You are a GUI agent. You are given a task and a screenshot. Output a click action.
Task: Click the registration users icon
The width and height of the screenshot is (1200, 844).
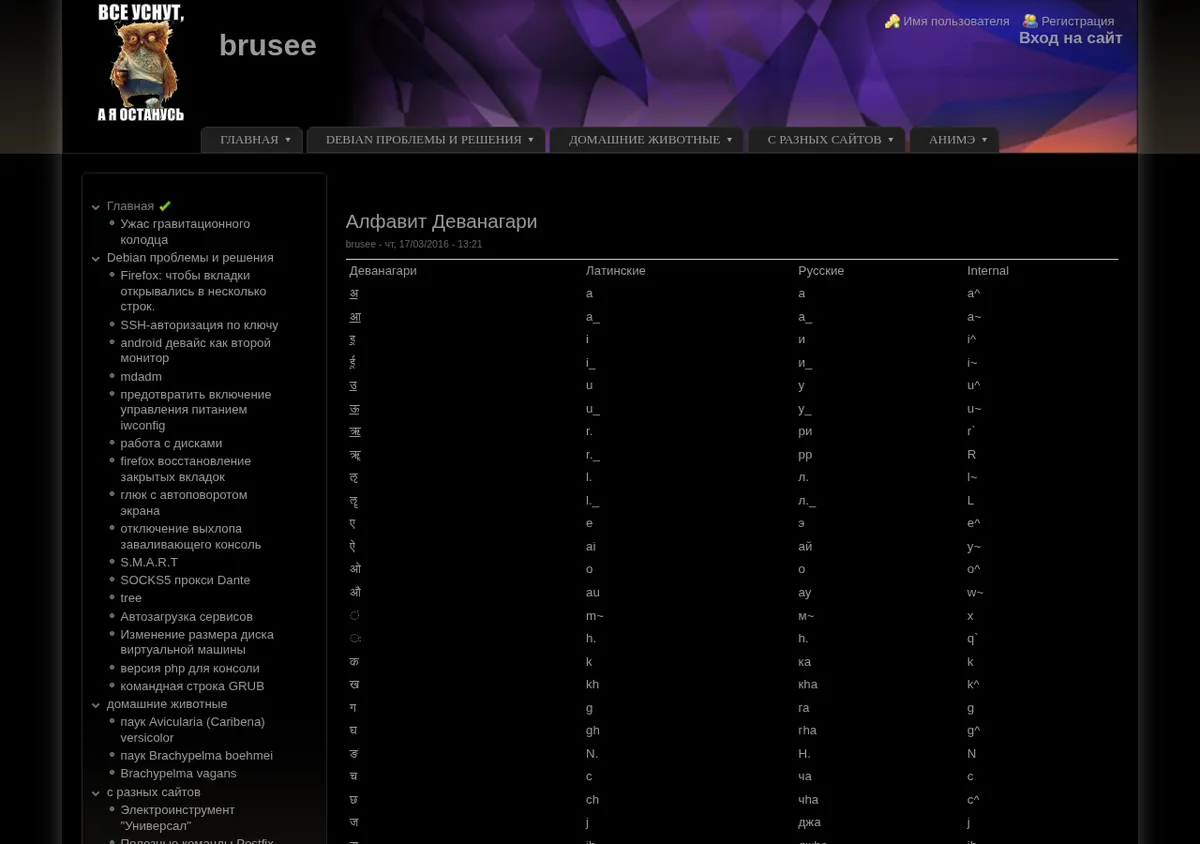tap(1030, 21)
